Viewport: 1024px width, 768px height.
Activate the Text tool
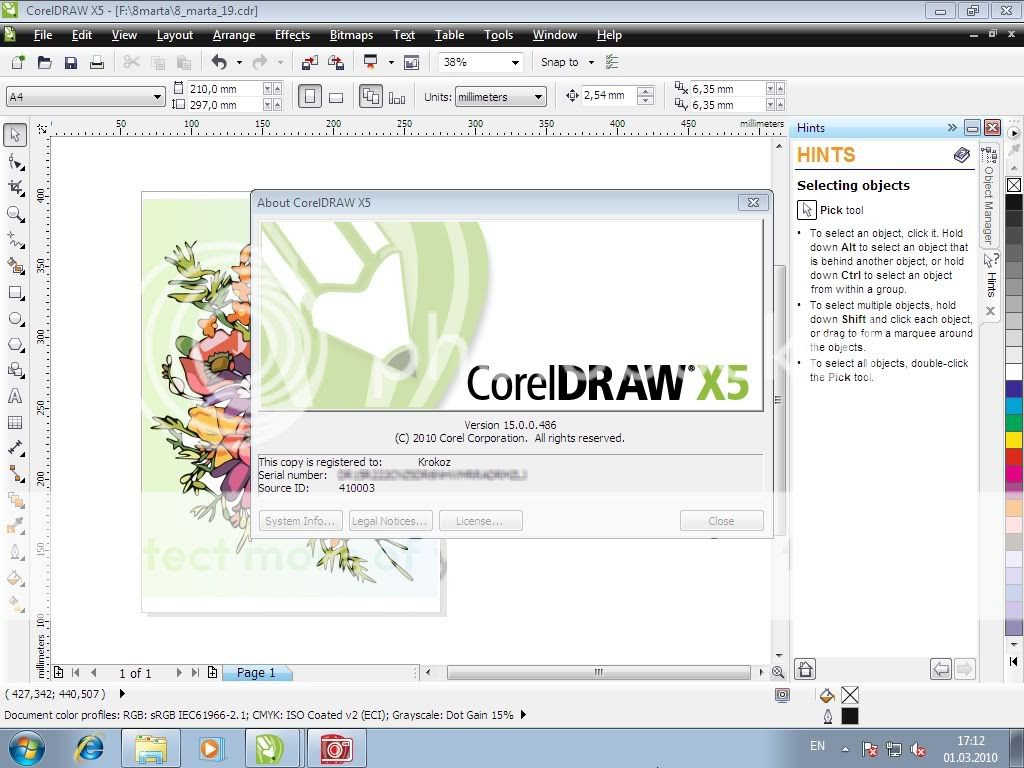coord(15,396)
